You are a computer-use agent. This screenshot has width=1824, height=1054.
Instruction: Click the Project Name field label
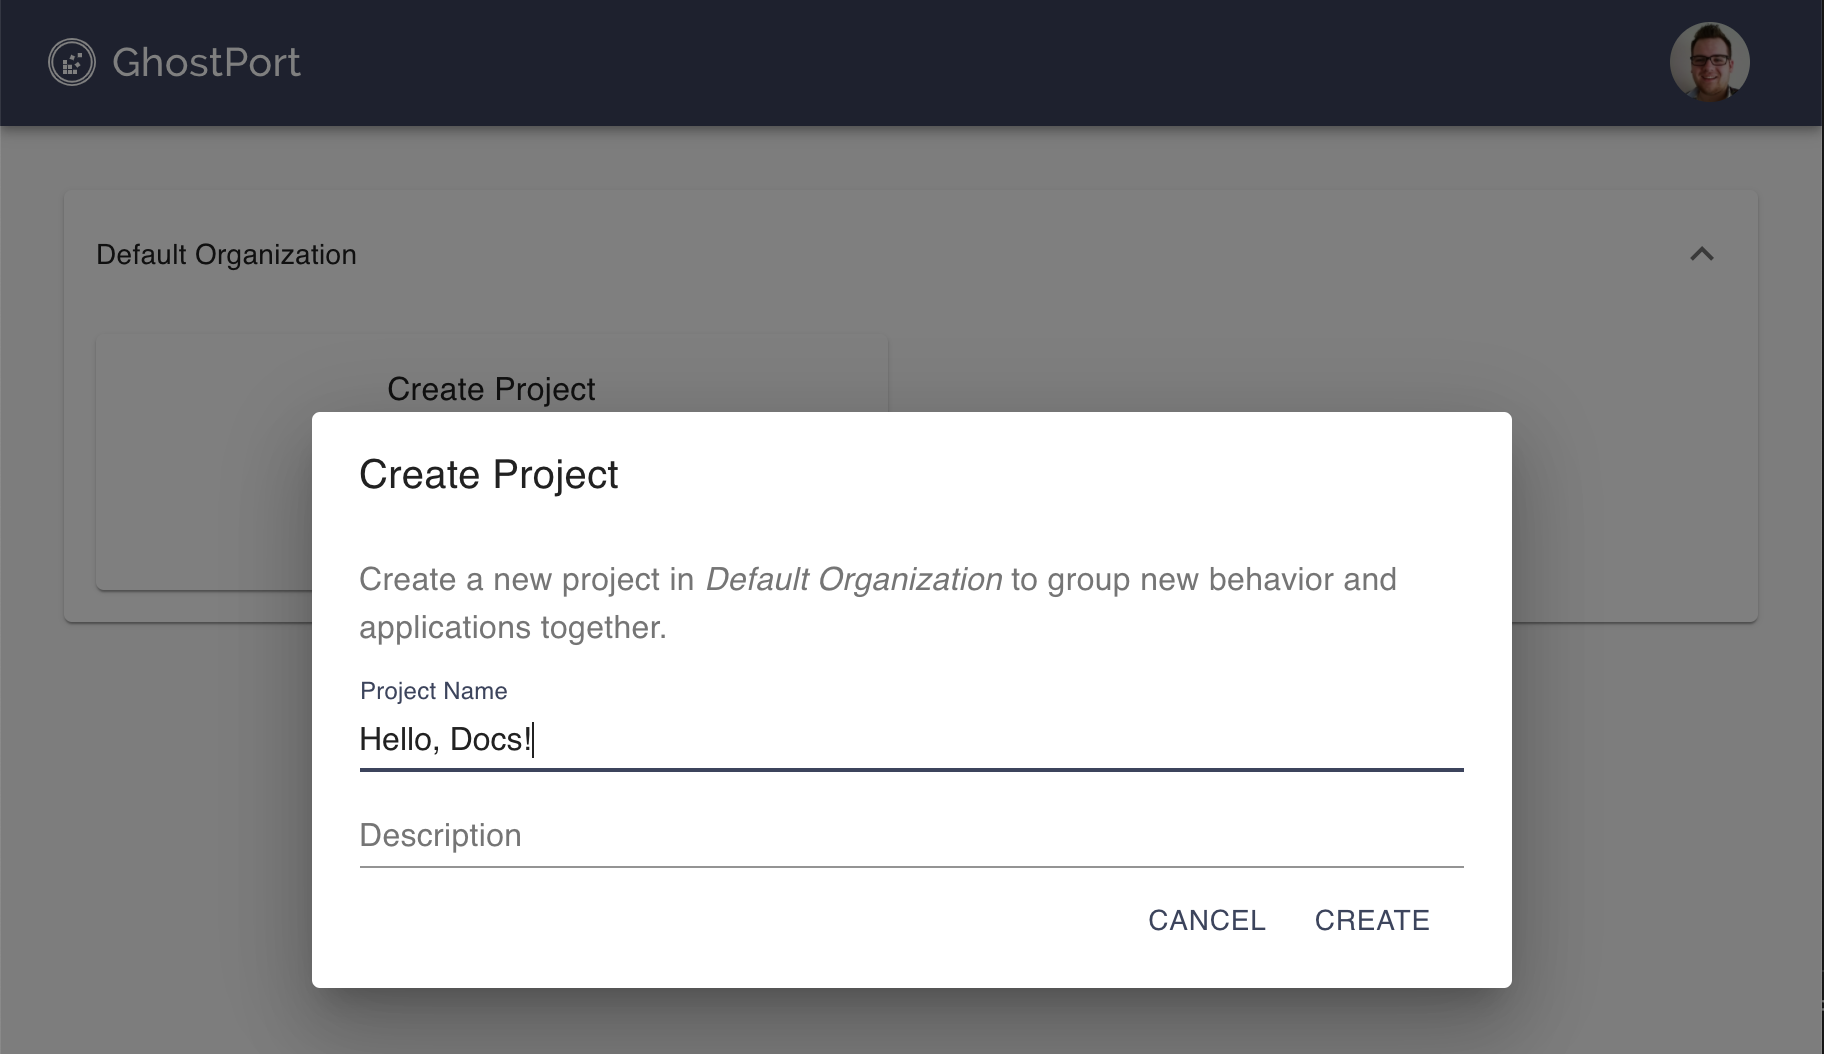[433, 690]
